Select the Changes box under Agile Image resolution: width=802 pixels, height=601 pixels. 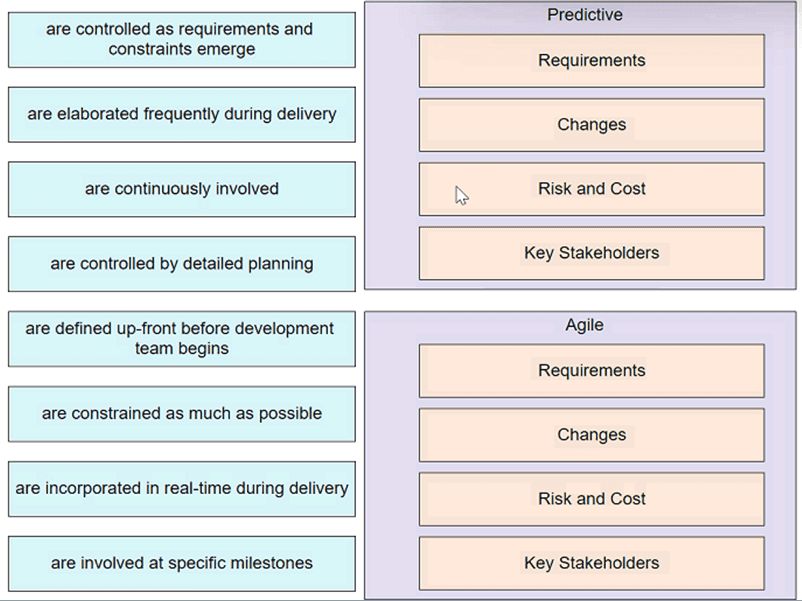click(x=591, y=435)
